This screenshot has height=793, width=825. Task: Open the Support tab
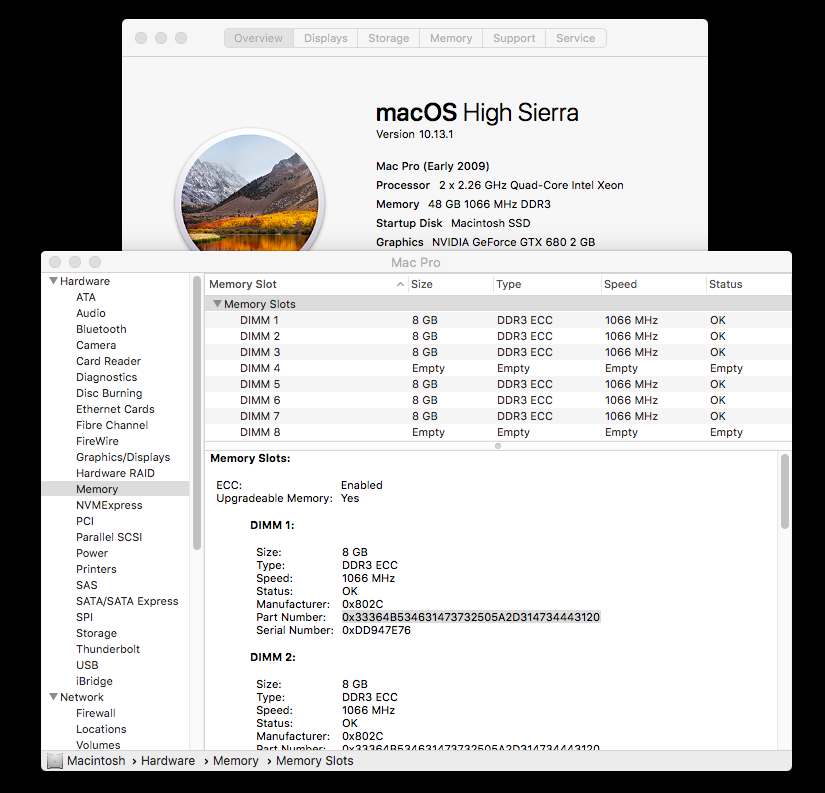514,38
